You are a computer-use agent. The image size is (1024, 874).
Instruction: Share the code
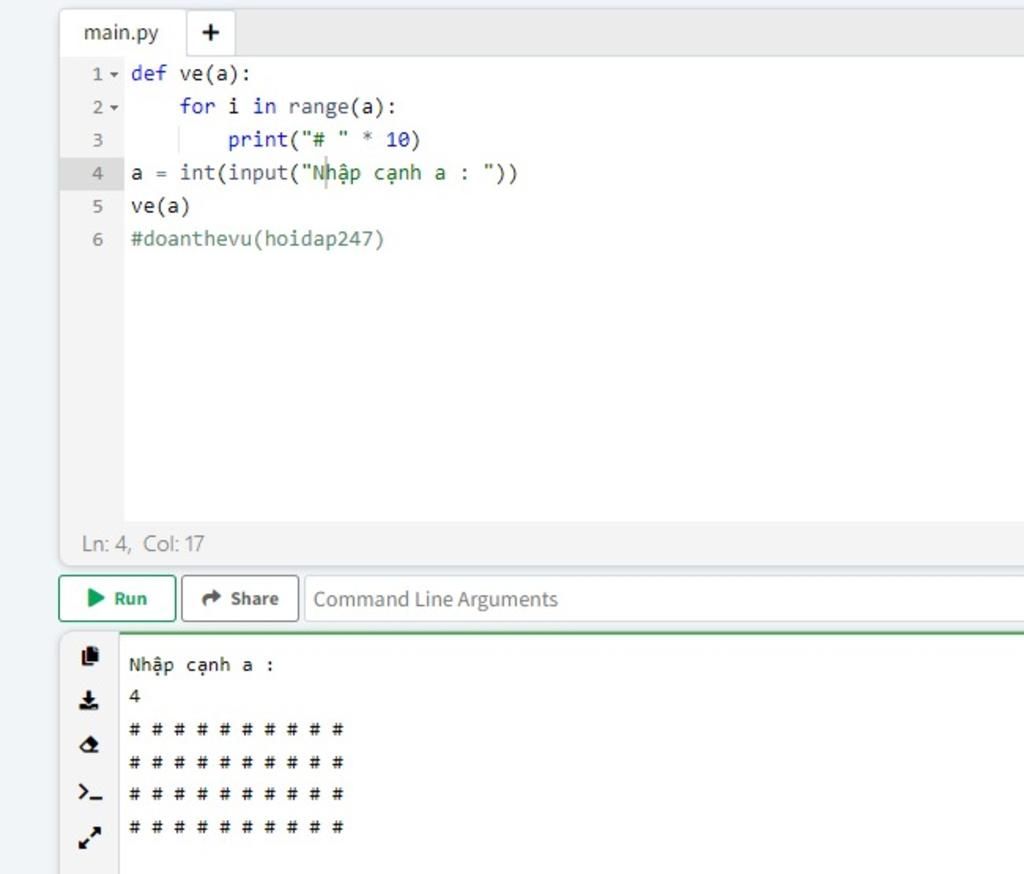(240, 598)
